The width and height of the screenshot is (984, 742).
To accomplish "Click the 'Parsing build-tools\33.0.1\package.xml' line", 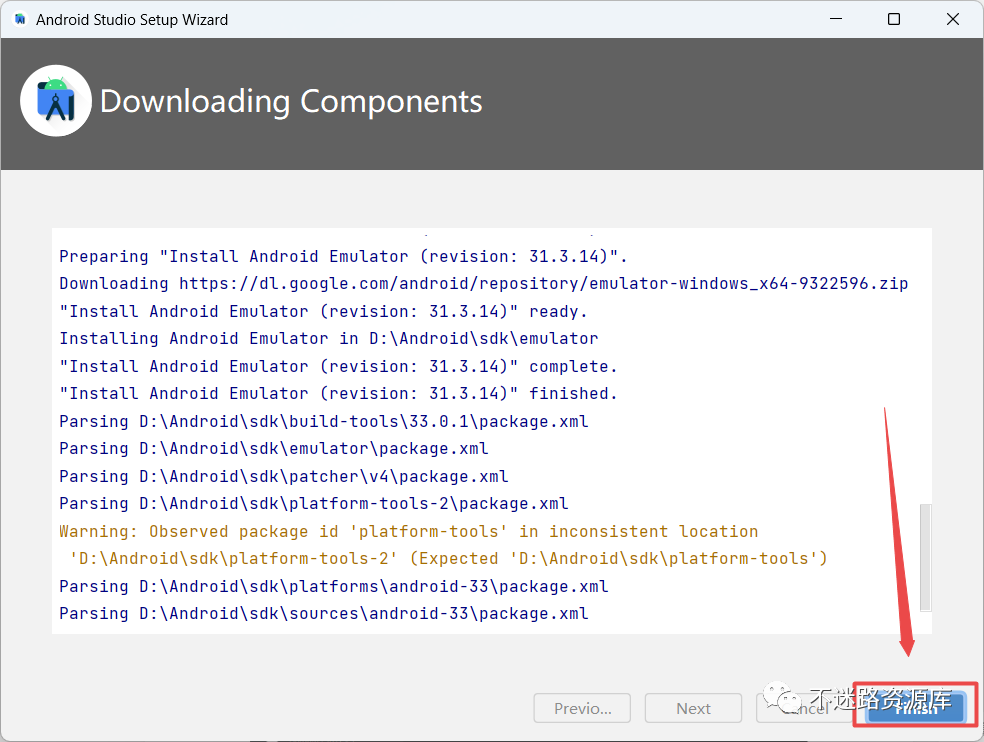I will 324,421.
